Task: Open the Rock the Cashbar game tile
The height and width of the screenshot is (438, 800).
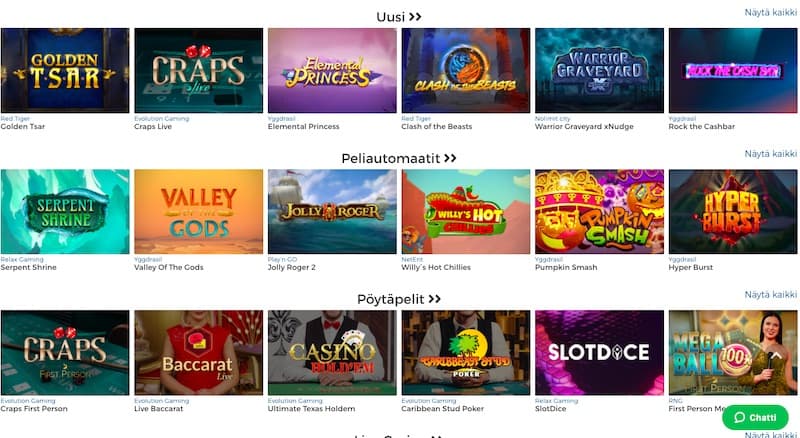Action: tap(733, 70)
